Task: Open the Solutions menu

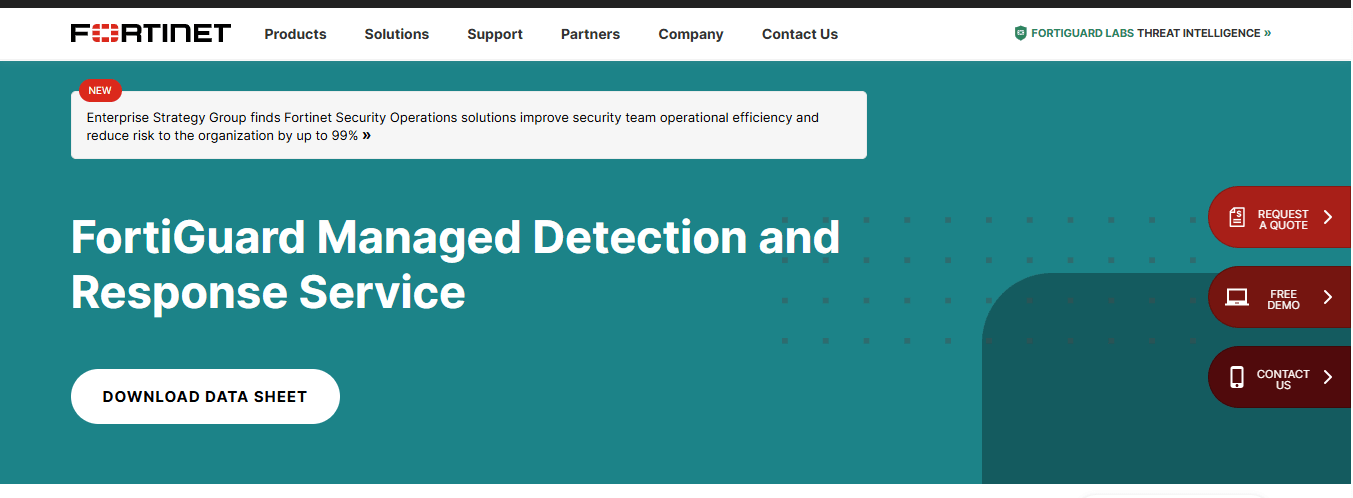Action: click(396, 34)
